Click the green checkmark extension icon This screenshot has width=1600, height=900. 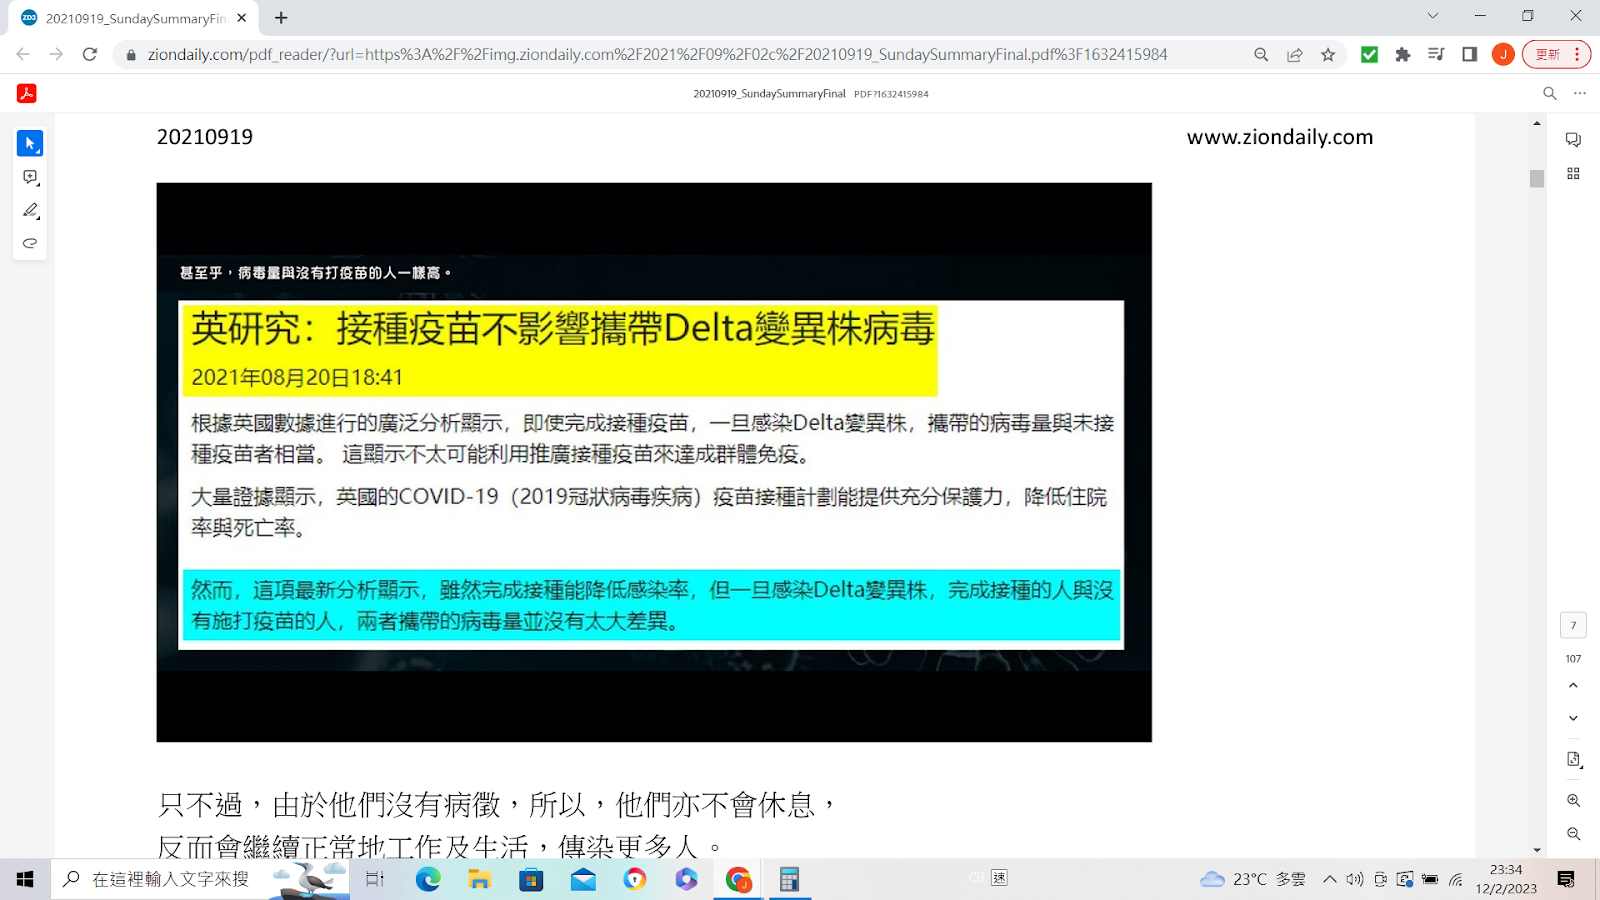[1370, 55]
